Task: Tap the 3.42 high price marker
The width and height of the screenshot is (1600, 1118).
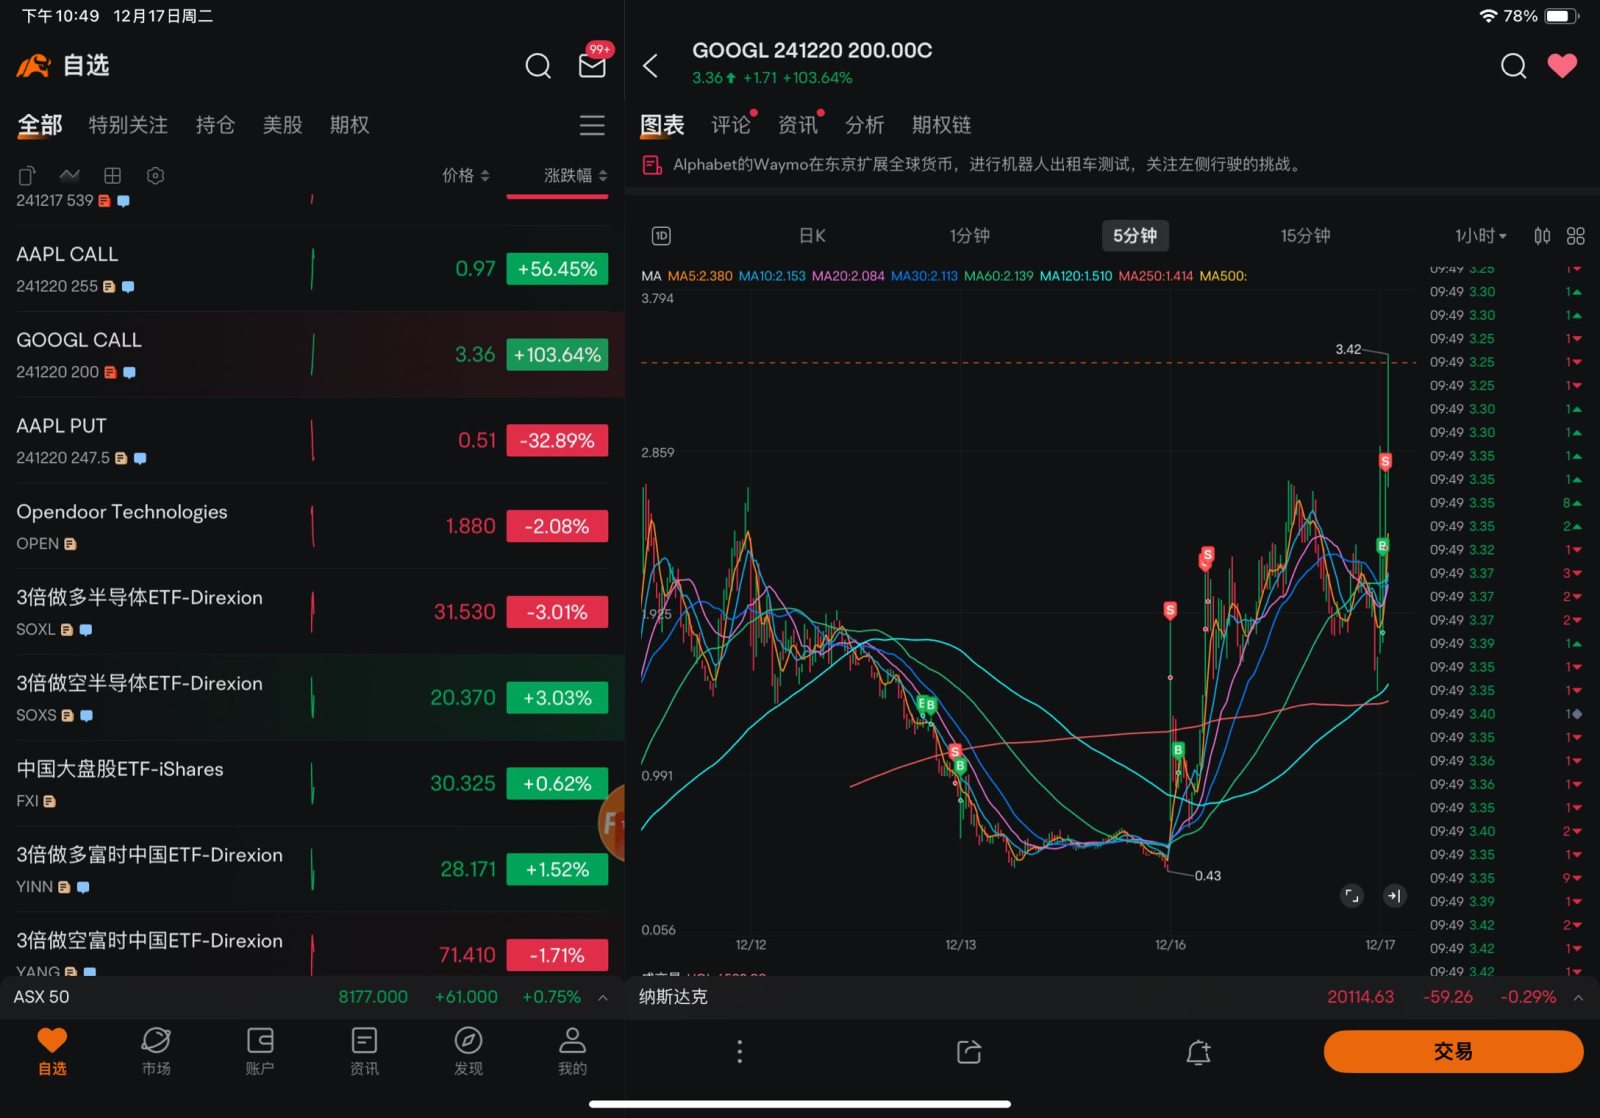Action: [x=1348, y=349]
